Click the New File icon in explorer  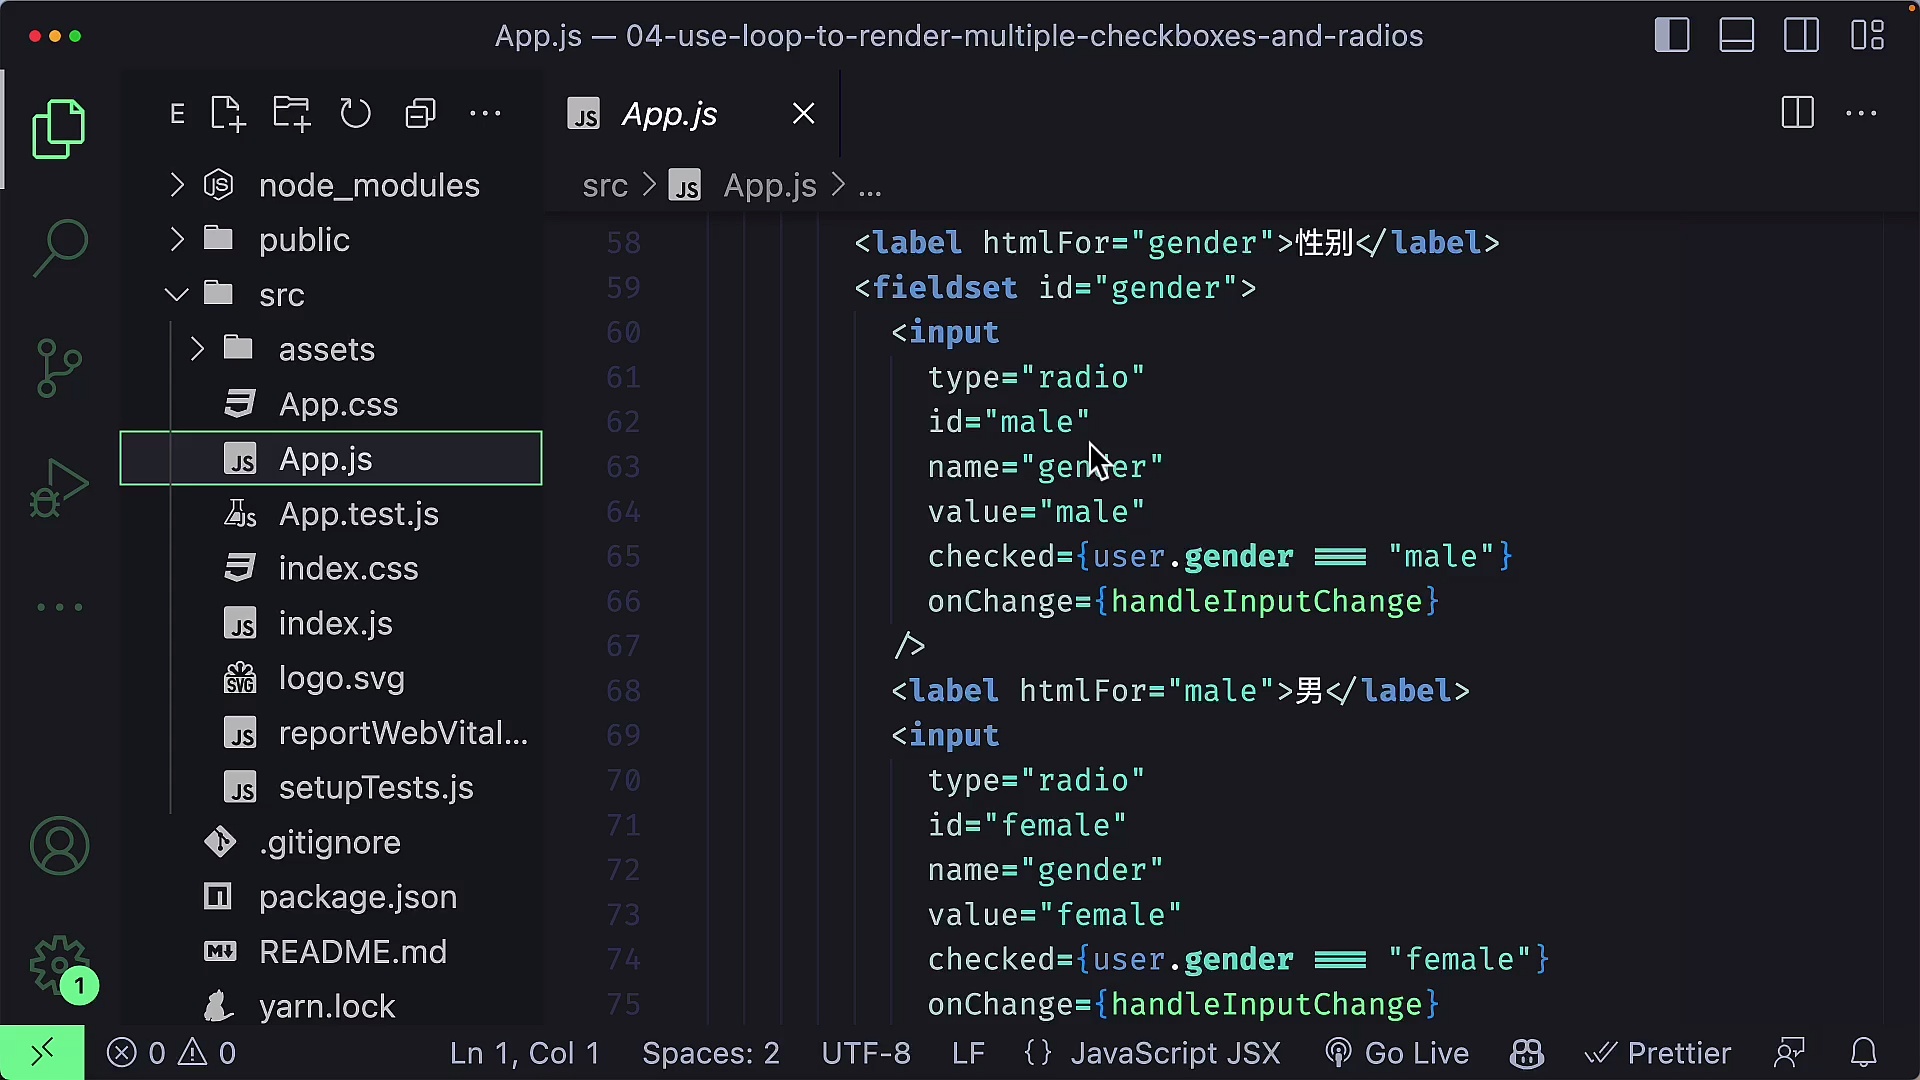pyautogui.click(x=228, y=114)
